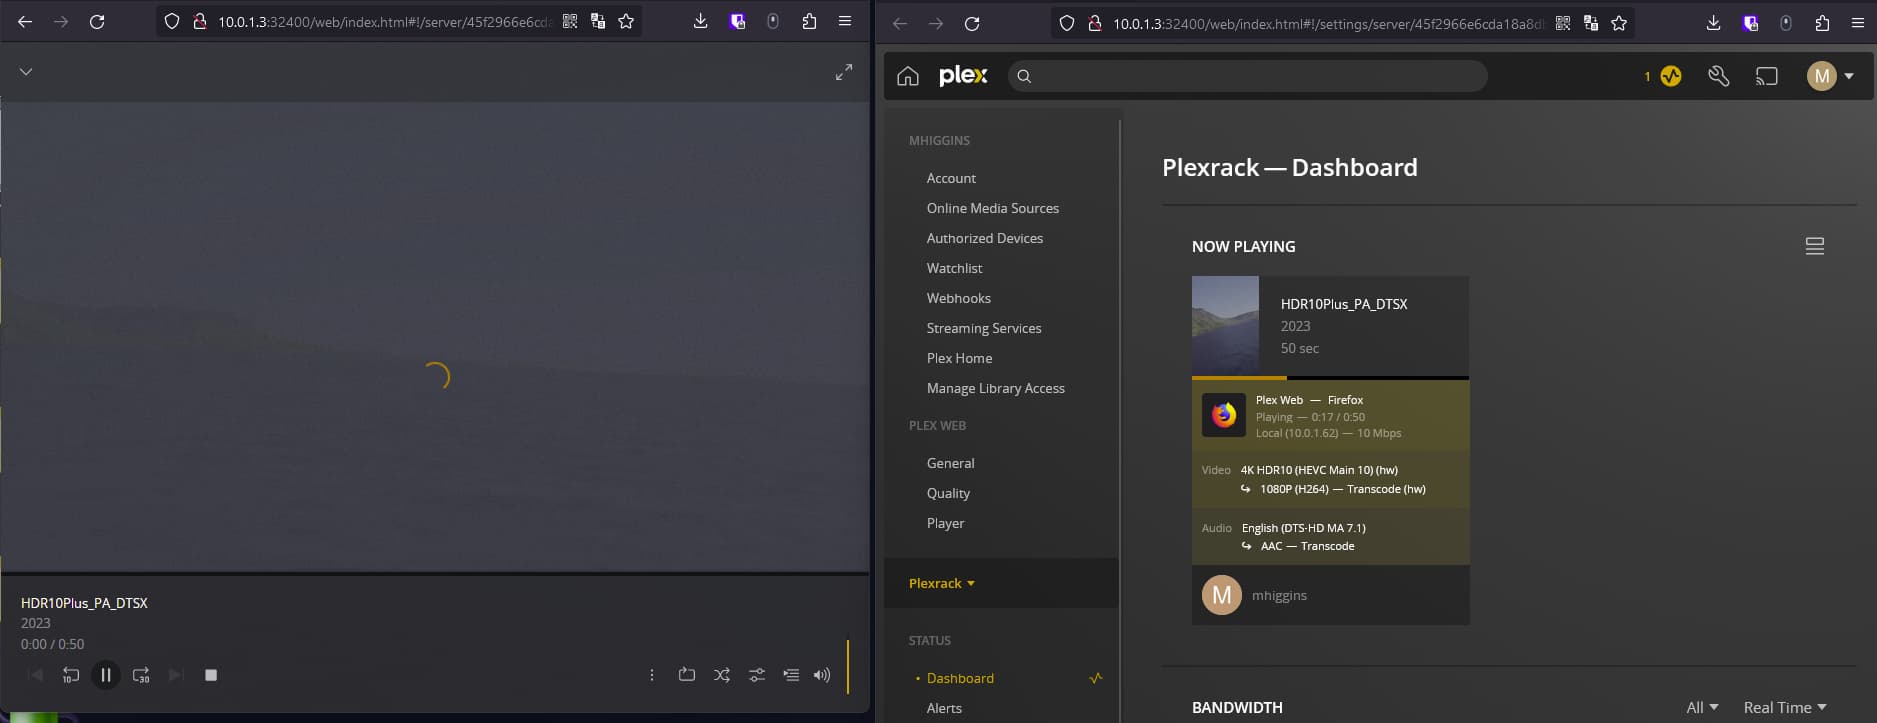Open Player settings under Plex Web

coord(946,523)
